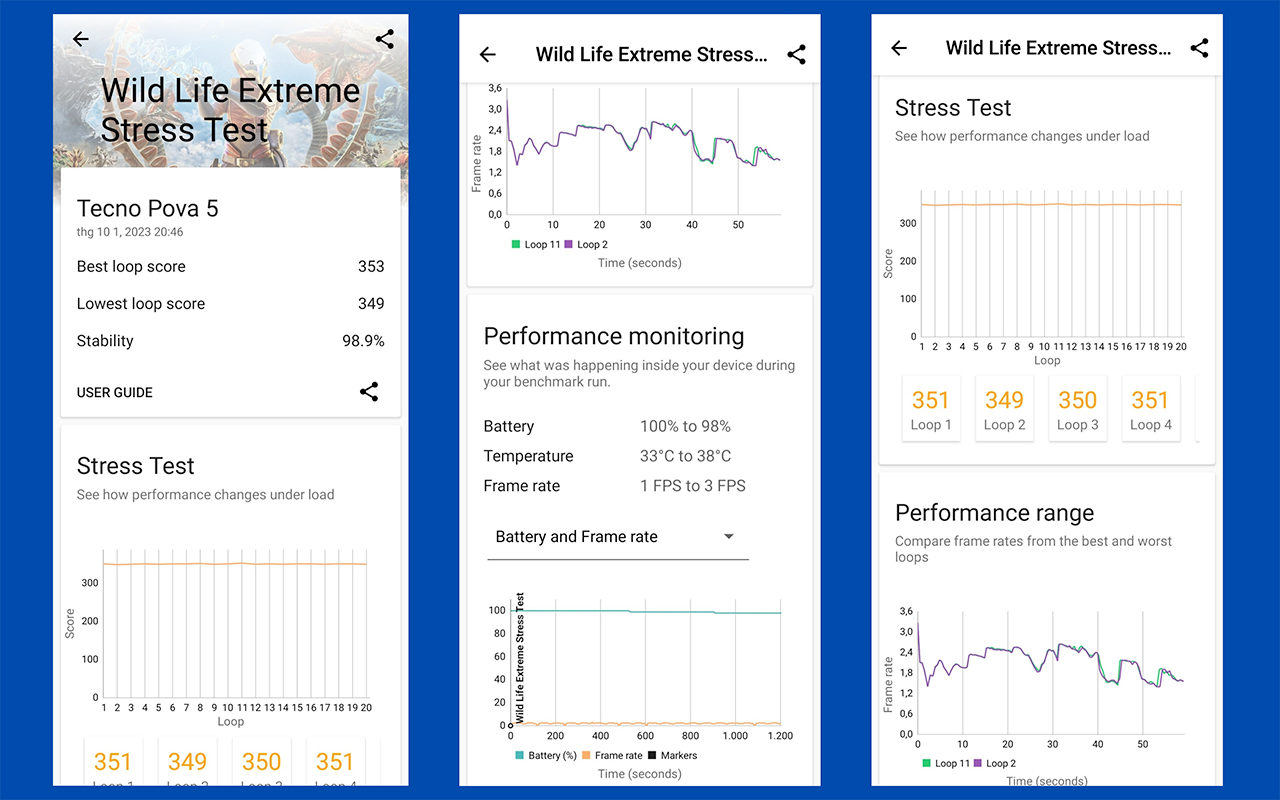The image size is (1280, 800).
Task: Click Lowest loop score value 349
Action: [x=371, y=303]
